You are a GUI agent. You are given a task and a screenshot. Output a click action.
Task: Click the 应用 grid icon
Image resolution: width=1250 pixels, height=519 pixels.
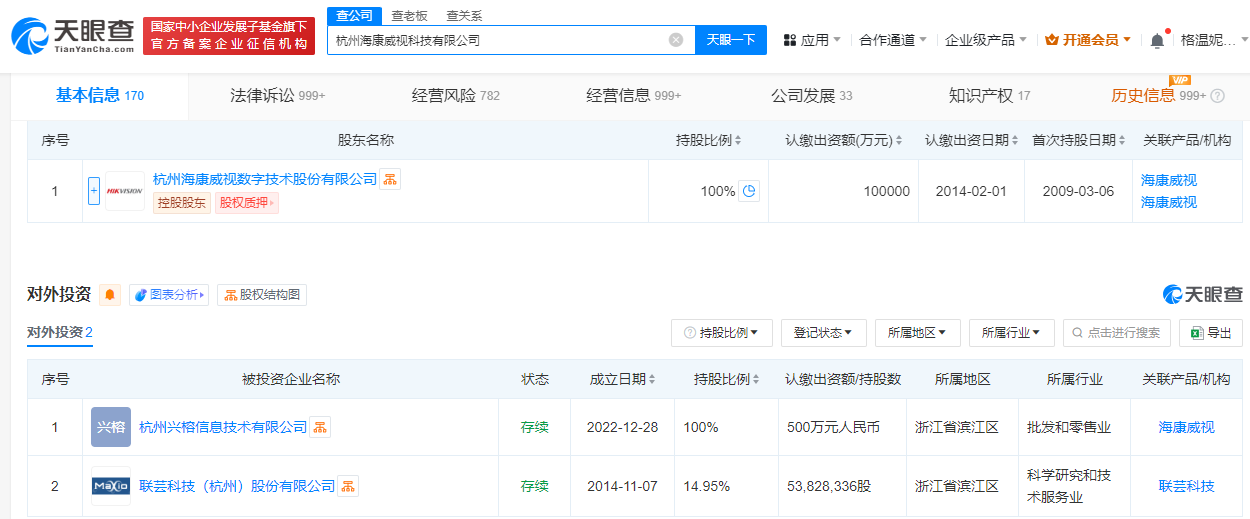(790, 40)
